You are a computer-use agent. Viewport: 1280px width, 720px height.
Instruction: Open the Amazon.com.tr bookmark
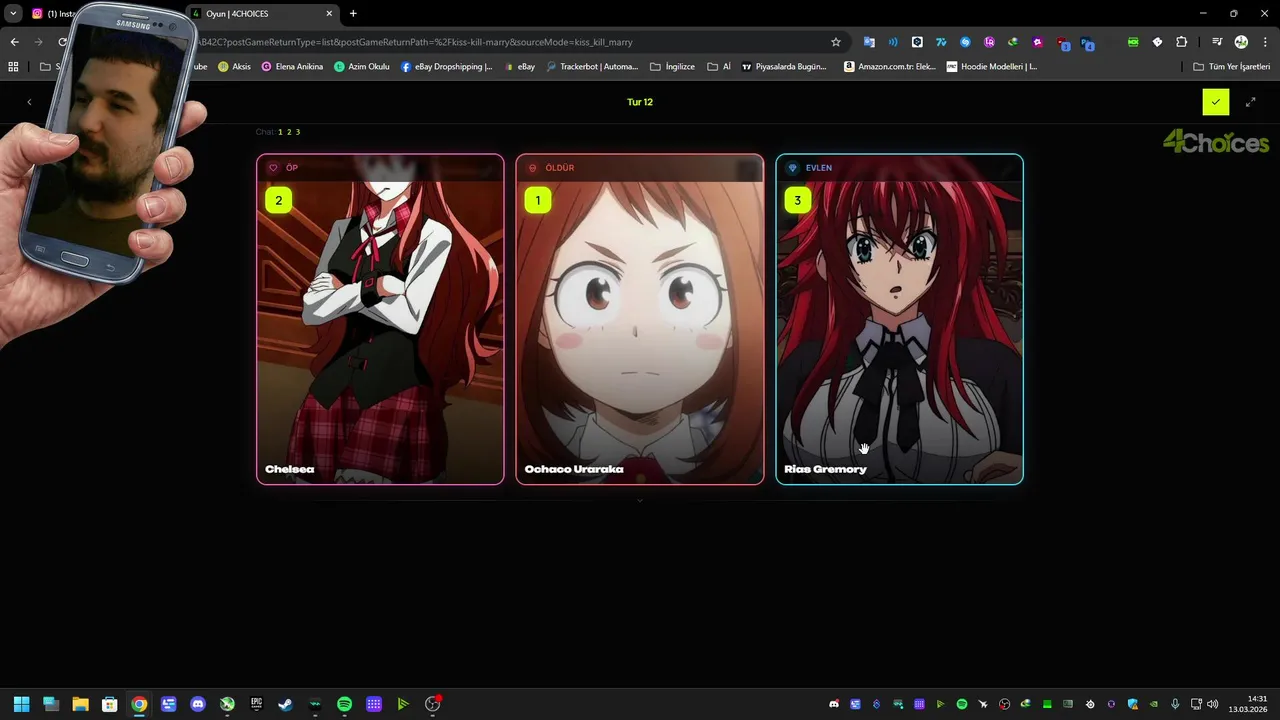(x=890, y=67)
